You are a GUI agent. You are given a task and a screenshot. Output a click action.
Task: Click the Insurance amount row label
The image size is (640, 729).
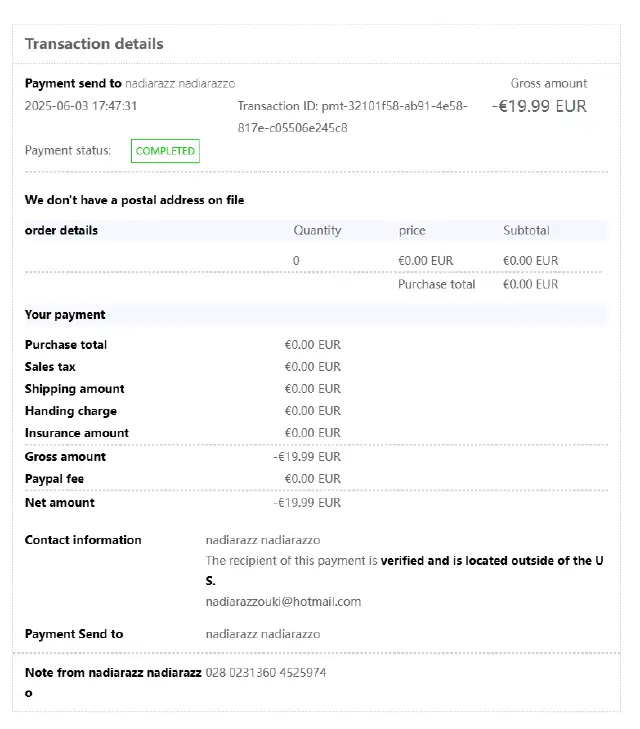(x=77, y=433)
